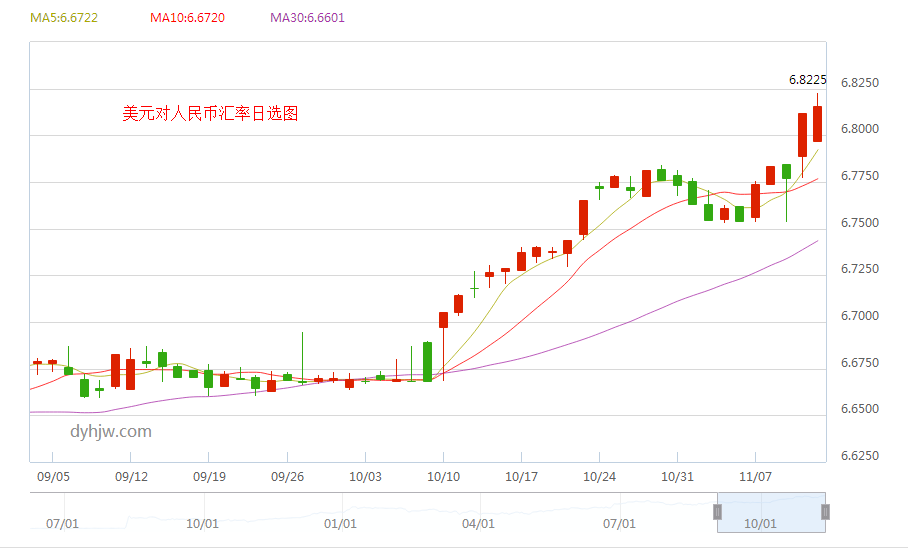Click the green candlestick at 10/31
Image resolution: width=908 pixels, height=551 pixels.
(678, 181)
